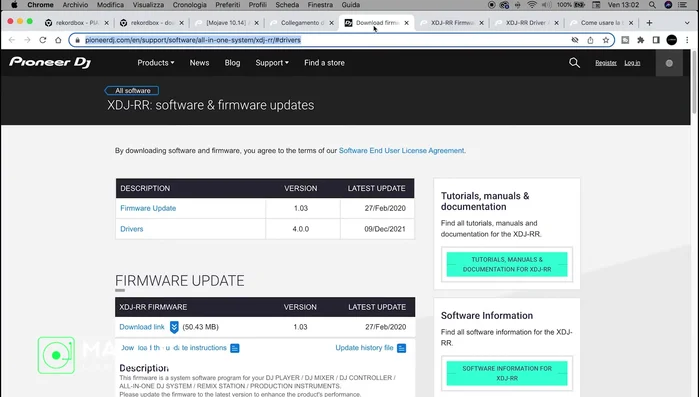
Task: Expand the Products dropdown
Action: (x=156, y=63)
